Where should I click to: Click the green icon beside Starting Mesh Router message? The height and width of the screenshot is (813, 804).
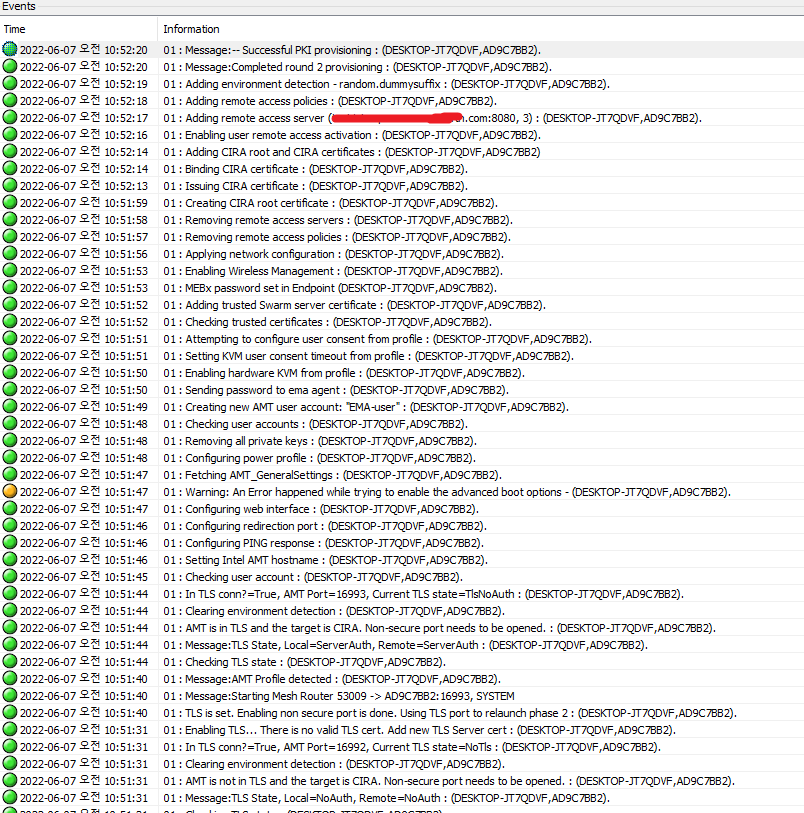9,695
